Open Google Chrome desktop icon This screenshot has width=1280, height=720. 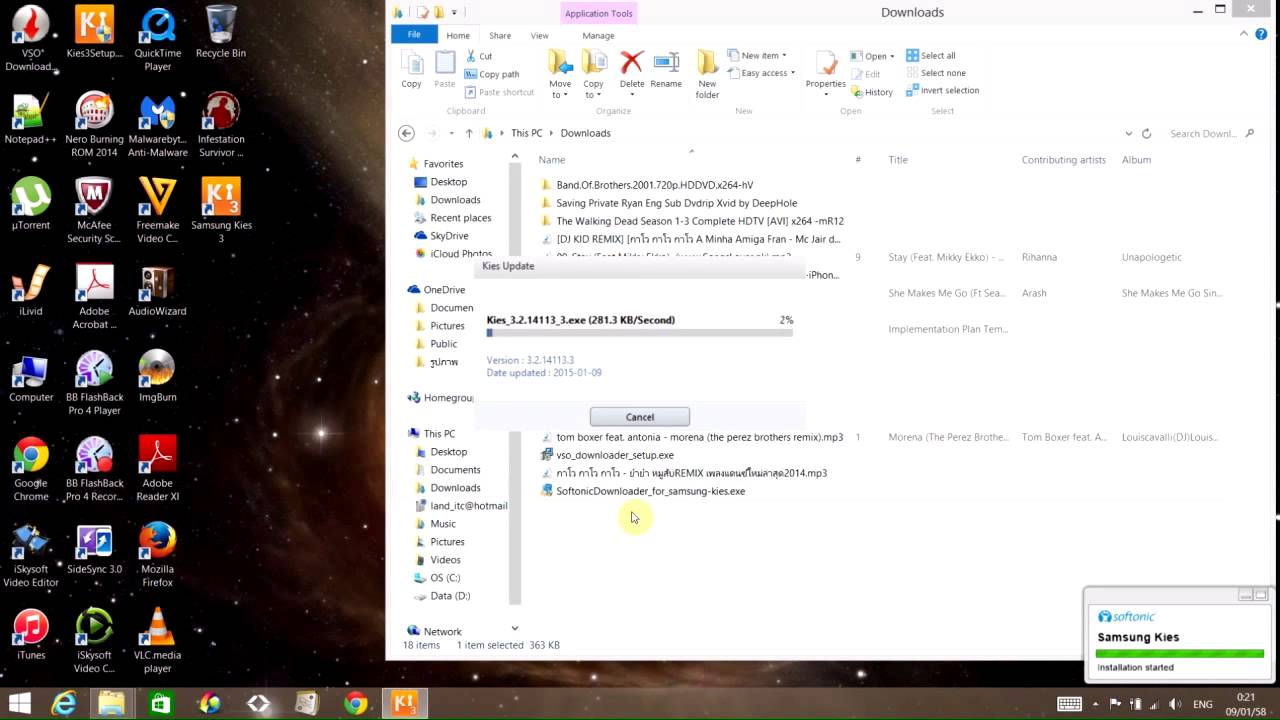(x=30, y=468)
